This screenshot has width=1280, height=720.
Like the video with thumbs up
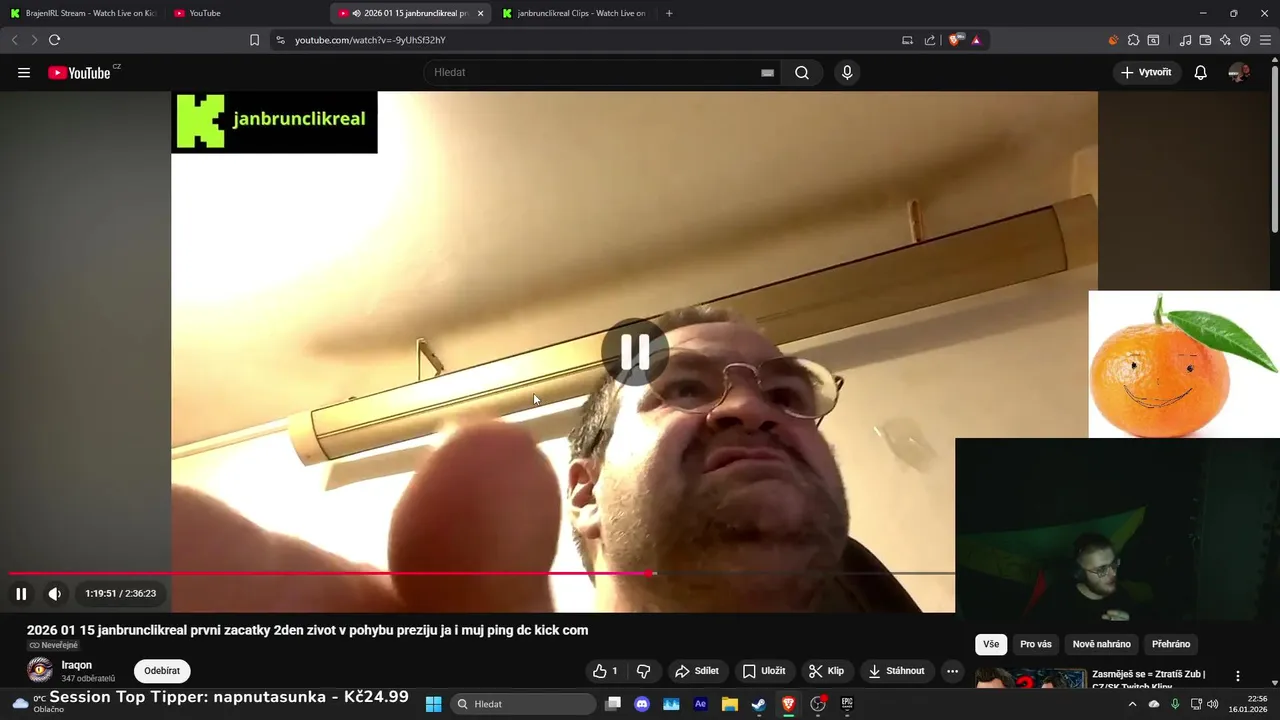pyautogui.click(x=605, y=671)
